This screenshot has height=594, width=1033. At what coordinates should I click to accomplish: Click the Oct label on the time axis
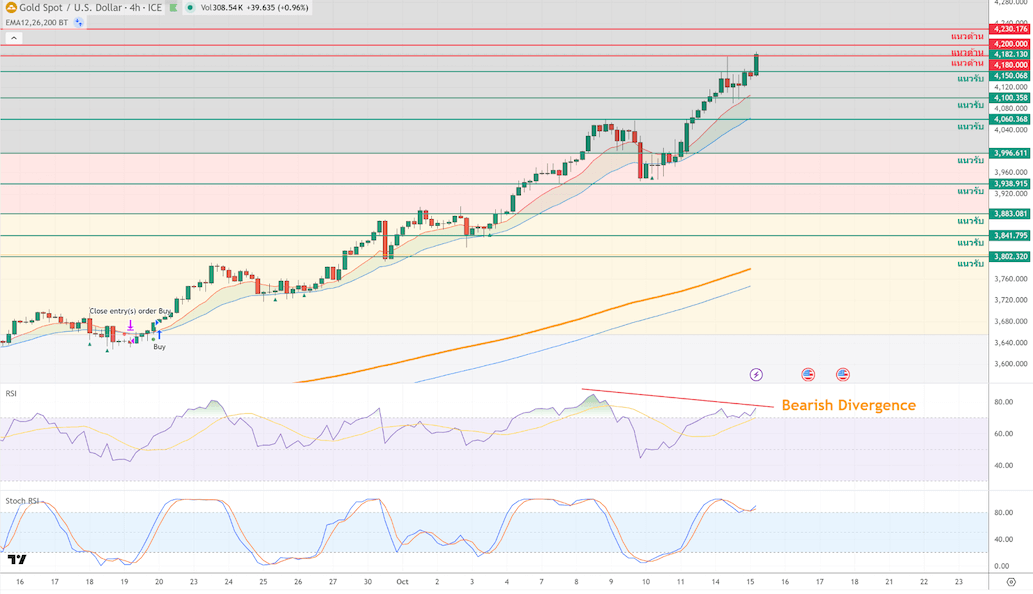(x=402, y=580)
